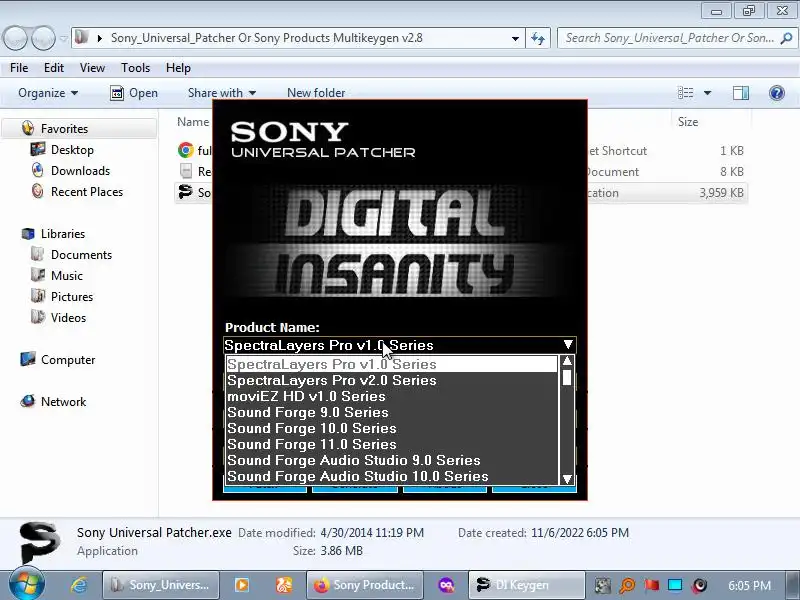The width and height of the screenshot is (800, 600).
Task: Choose SpectraLayers Pro v1.0 Series list option
Action: click(x=392, y=364)
